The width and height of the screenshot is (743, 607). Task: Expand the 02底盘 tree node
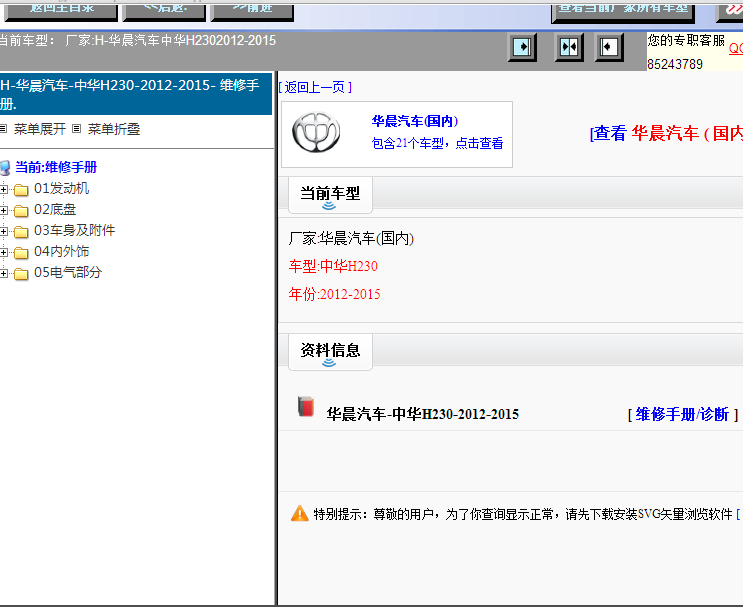3,210
